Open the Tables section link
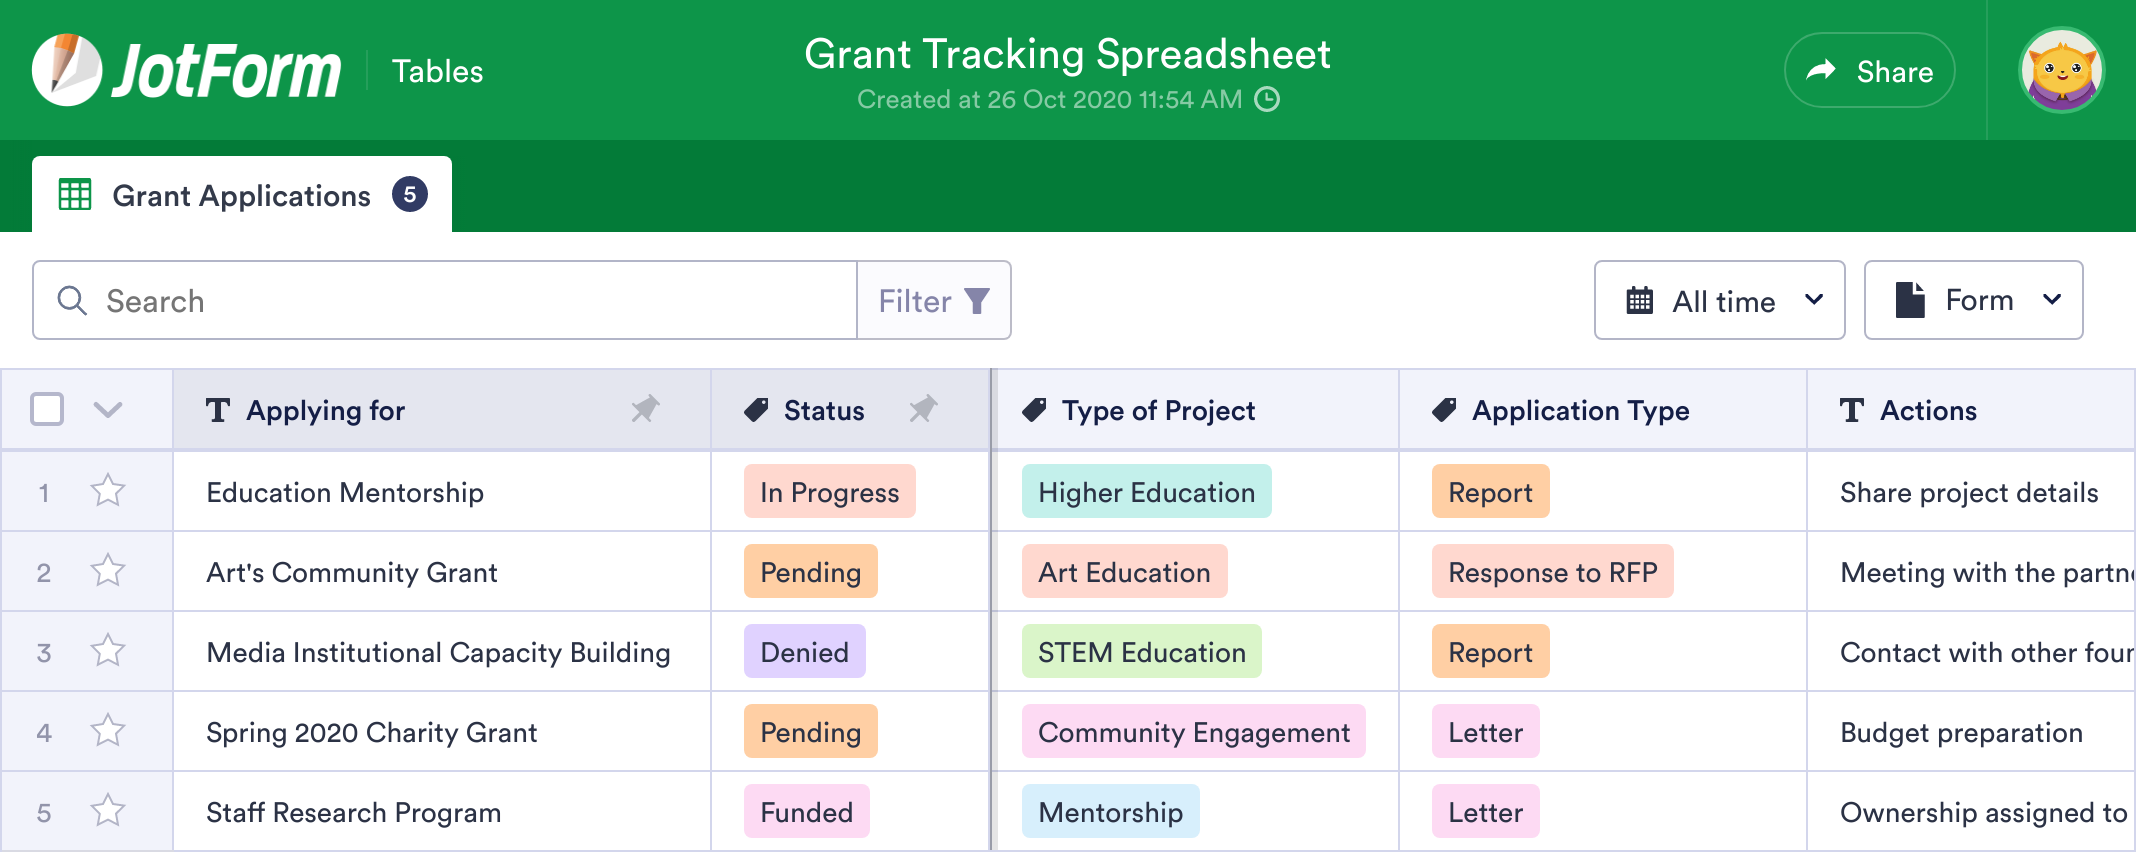The image size is (2136, 852). tap(437, 71)
